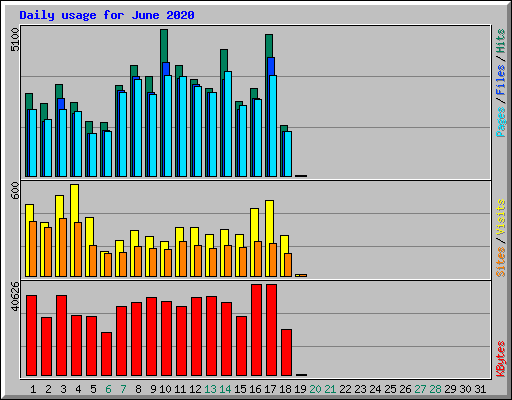Click day 29 on the x-axis
This screenshot has height=400, width=512.
pyautogui.click(x=451, y=389)
